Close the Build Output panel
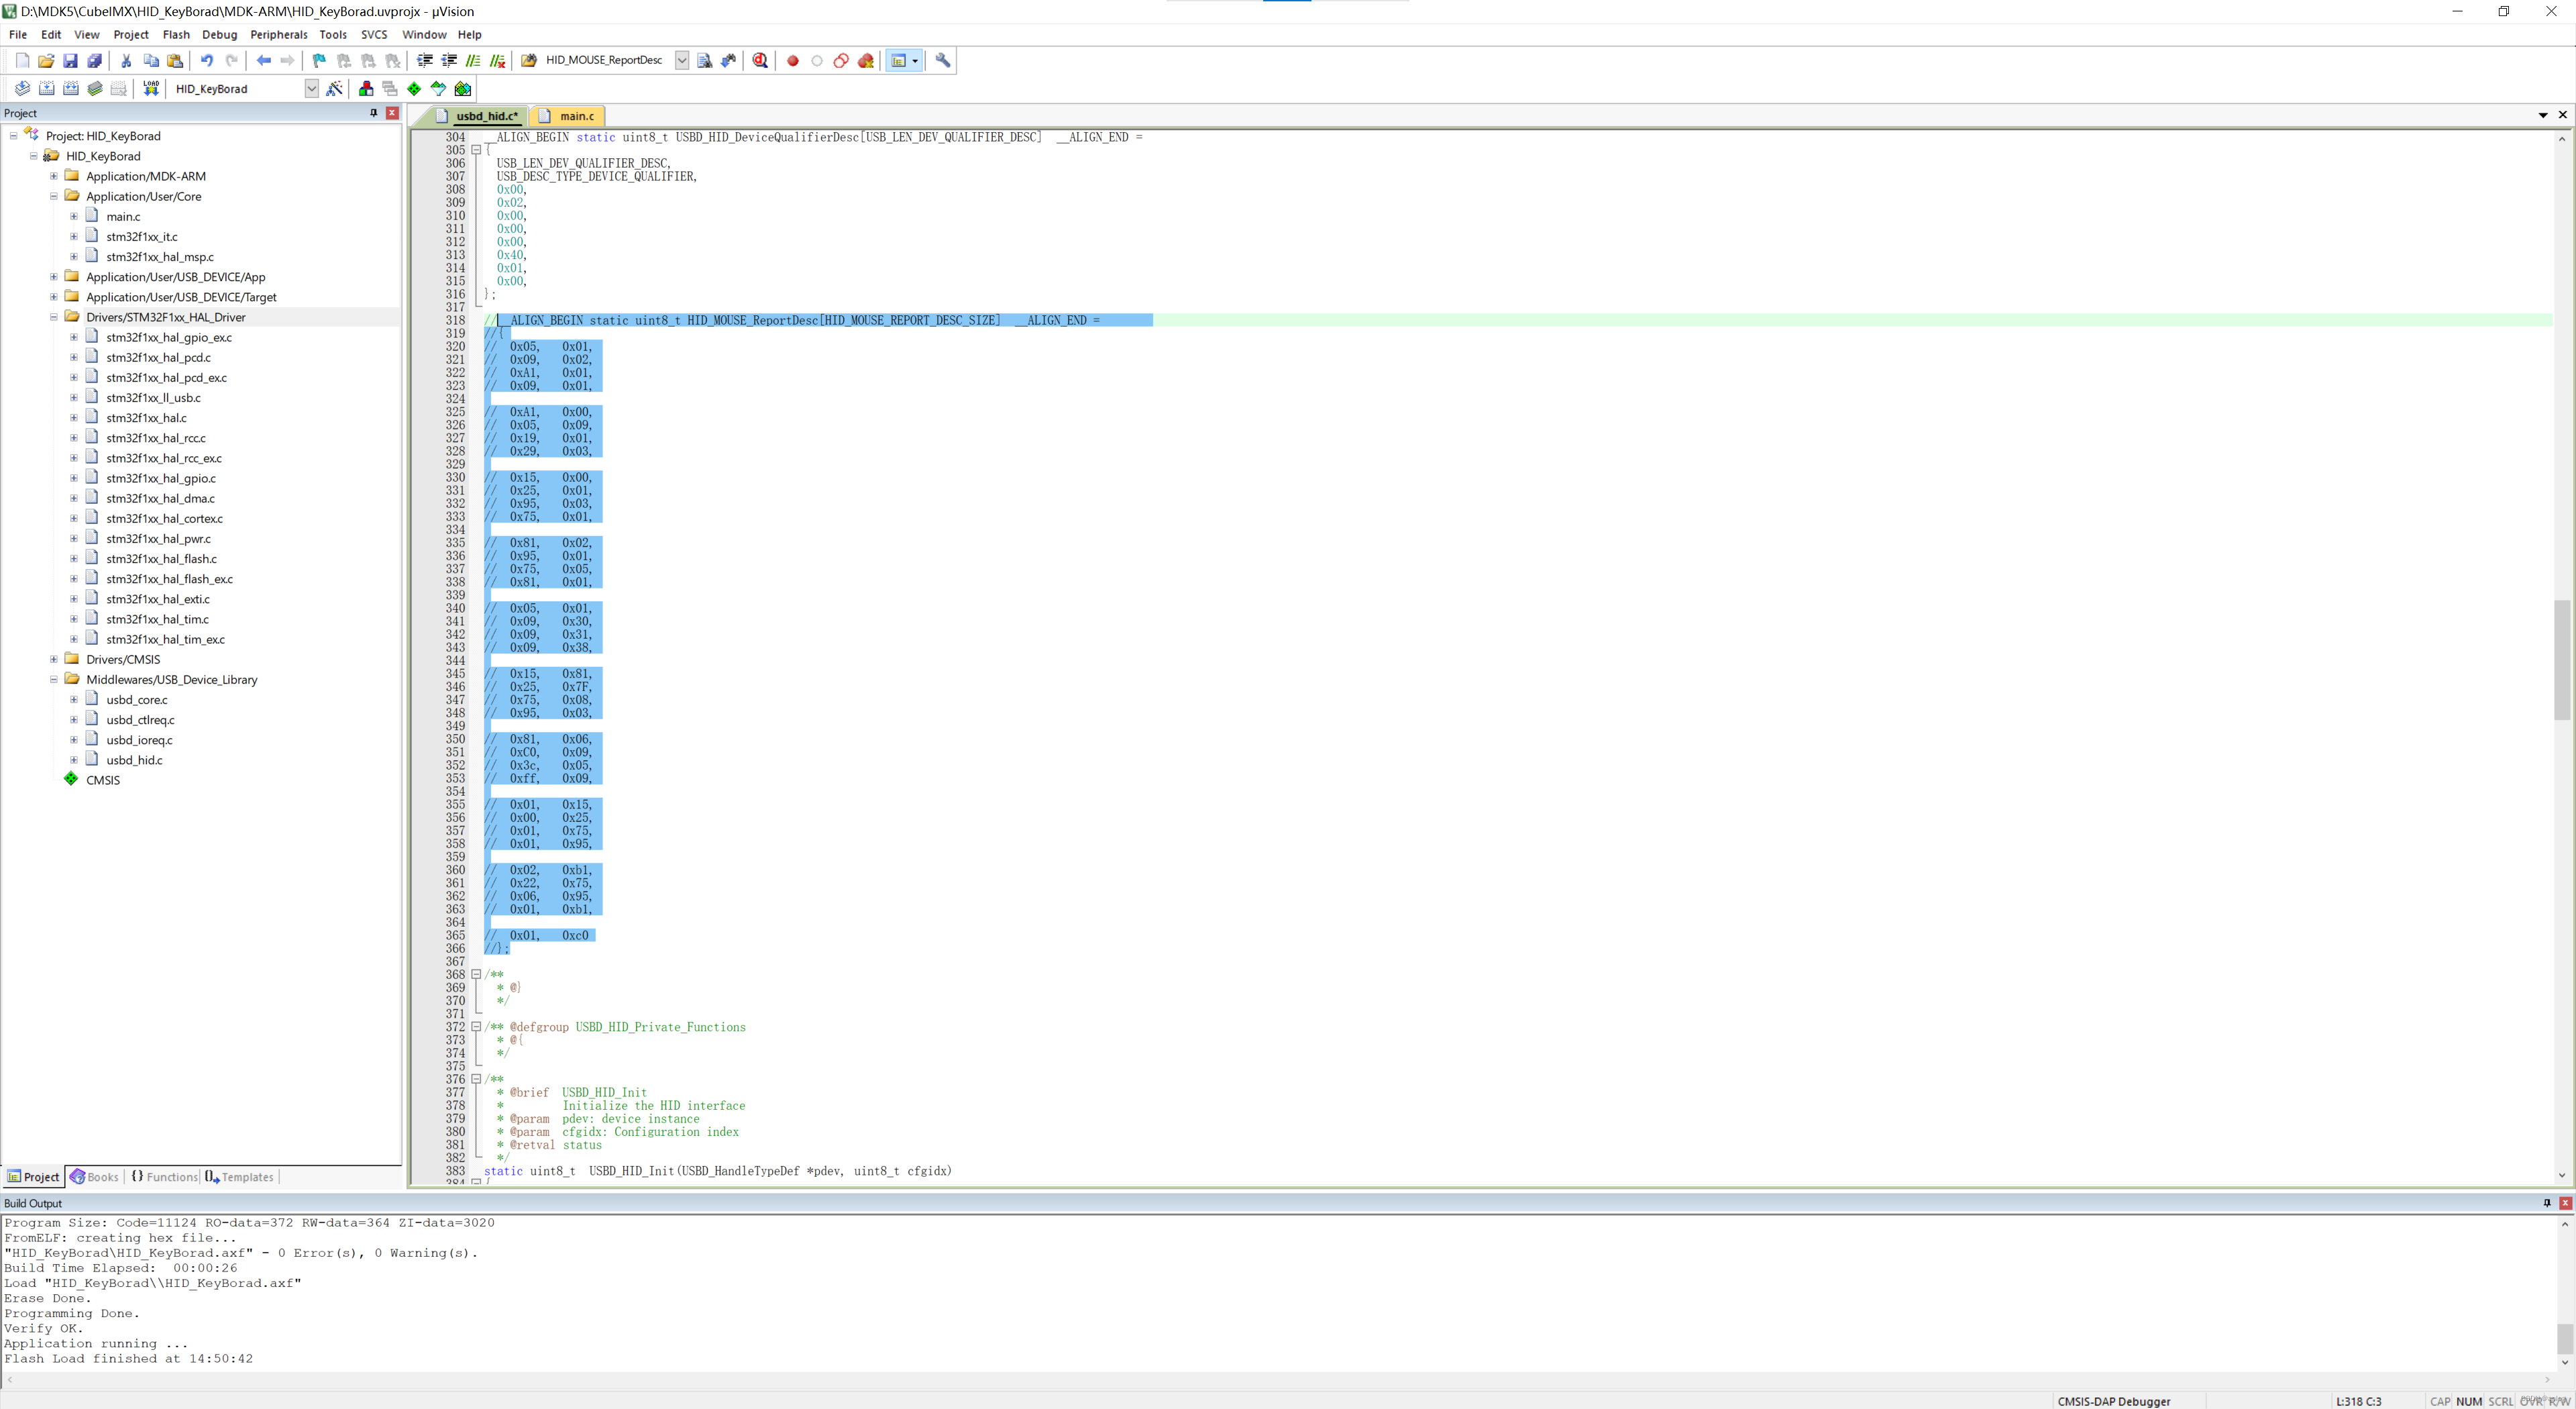 pyautogui.click(x=2565, y=1203)
